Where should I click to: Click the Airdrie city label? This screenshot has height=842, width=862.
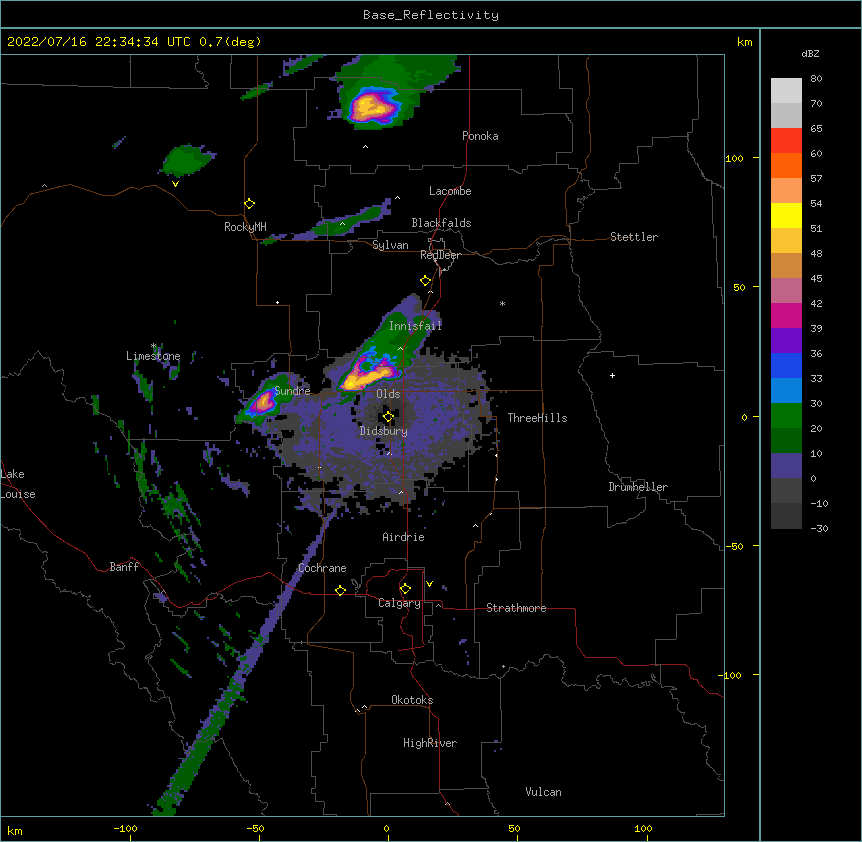coord(403,537)
